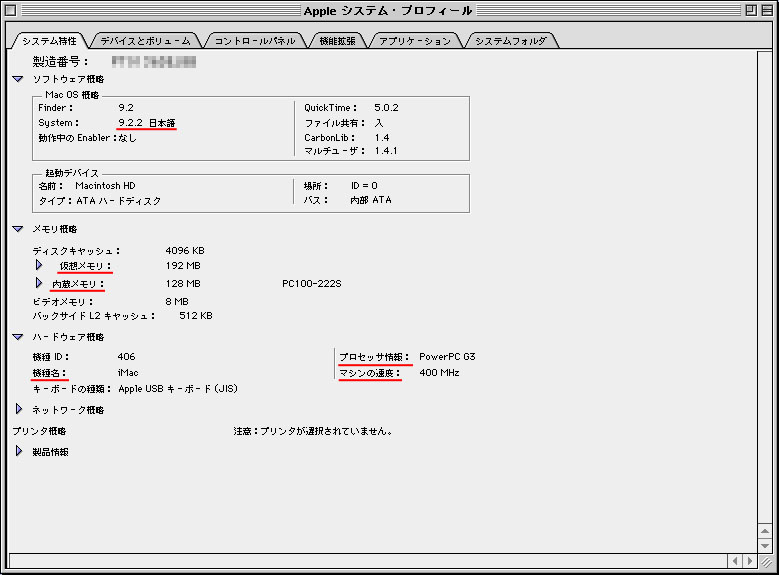This screenshot has width=779, height=575.
Task: Collapse the ハードウェア概略 section triangle
Action: coord(18,337)
